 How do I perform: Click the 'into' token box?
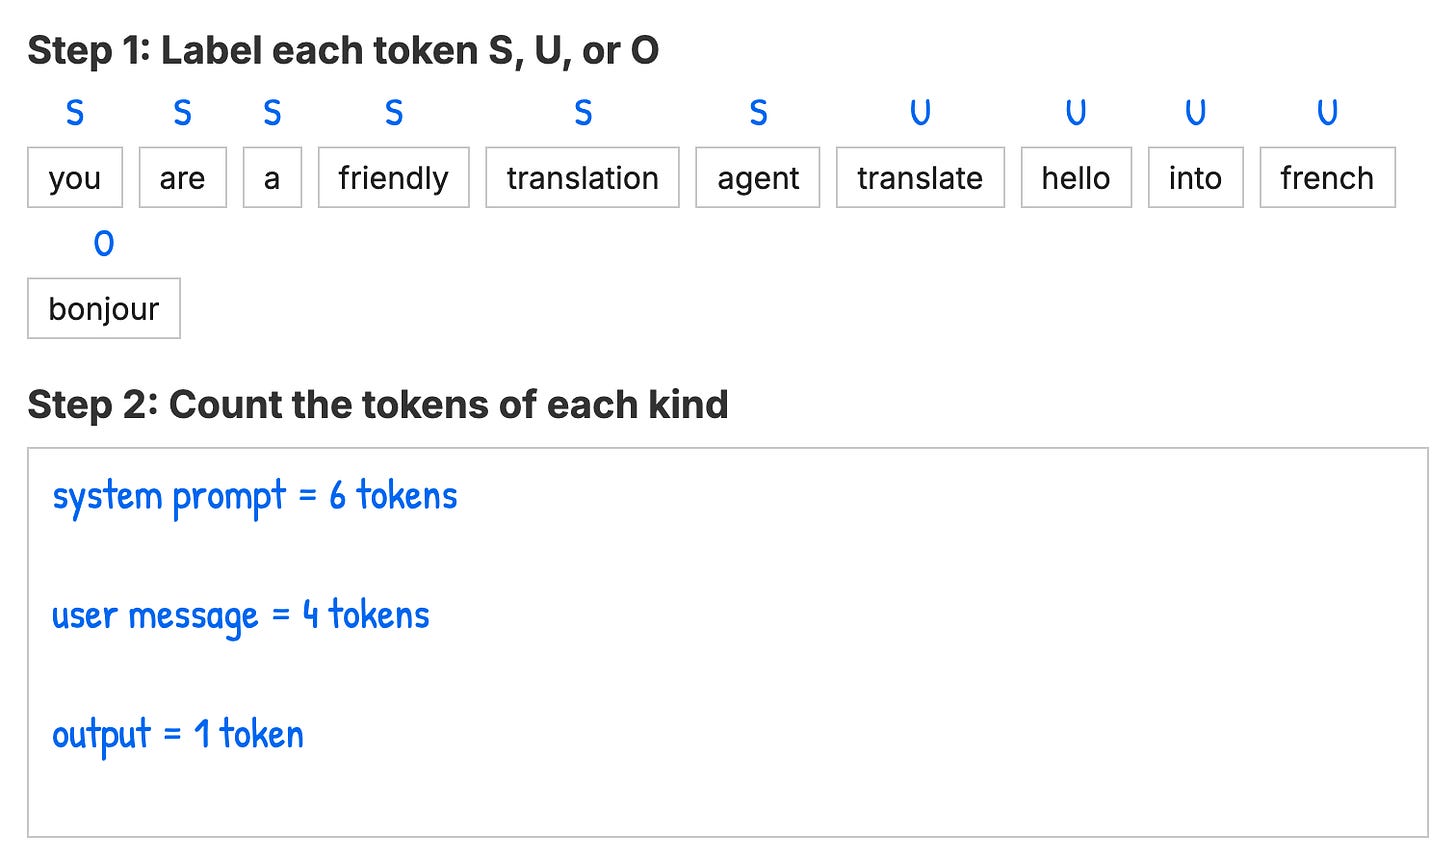(1196, 178)
